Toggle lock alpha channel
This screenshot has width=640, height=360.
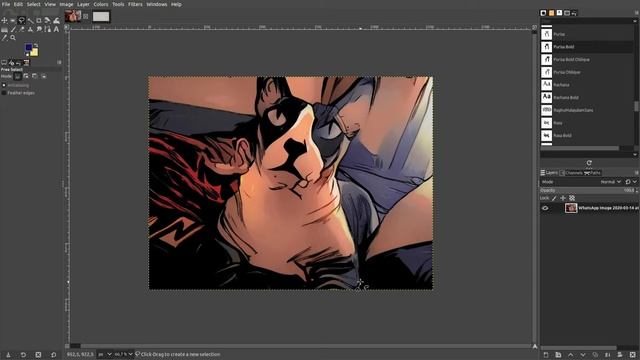(572, 198)
